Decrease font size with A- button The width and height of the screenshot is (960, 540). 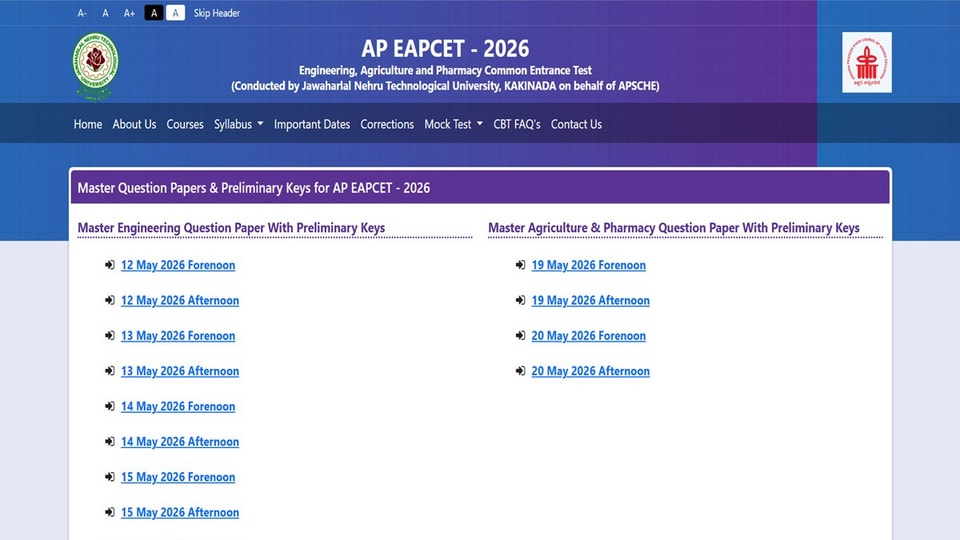pos(82,13)
